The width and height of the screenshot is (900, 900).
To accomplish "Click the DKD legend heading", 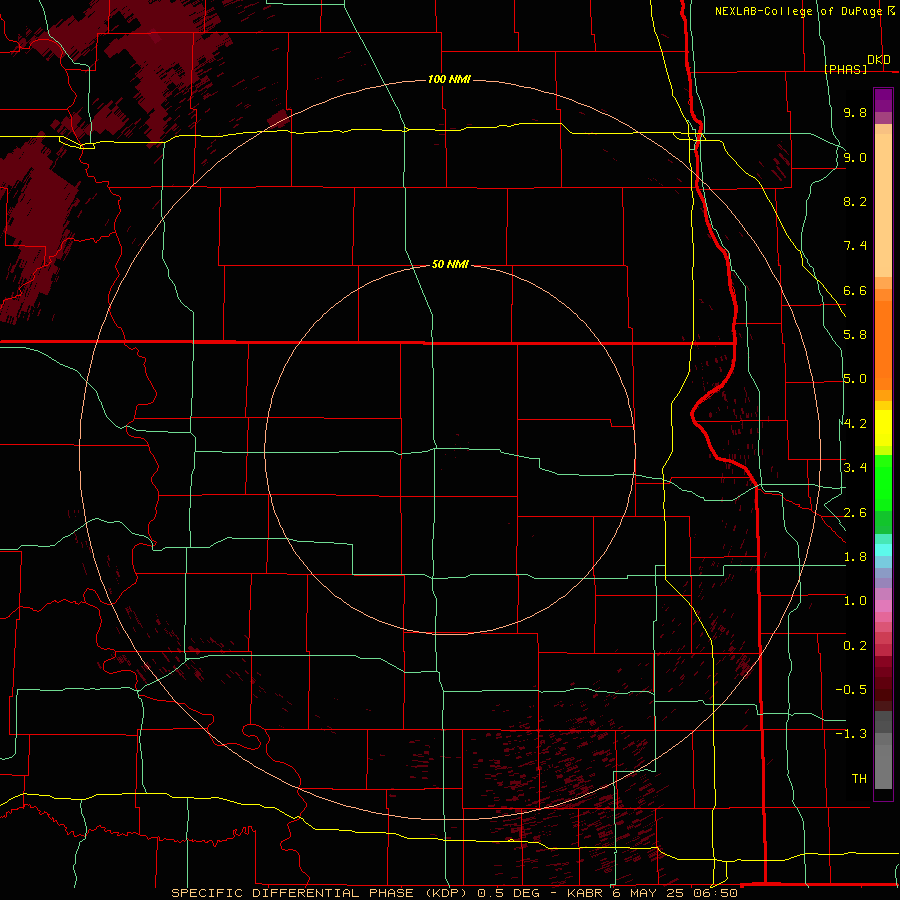I will [879, 60].
